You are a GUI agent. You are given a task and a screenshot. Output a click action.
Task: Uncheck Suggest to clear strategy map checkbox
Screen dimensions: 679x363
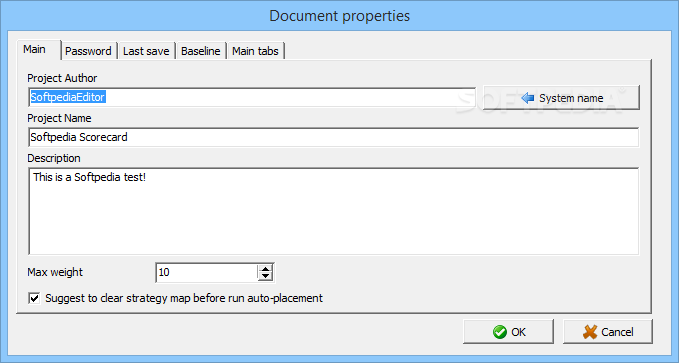click(34, 298)
